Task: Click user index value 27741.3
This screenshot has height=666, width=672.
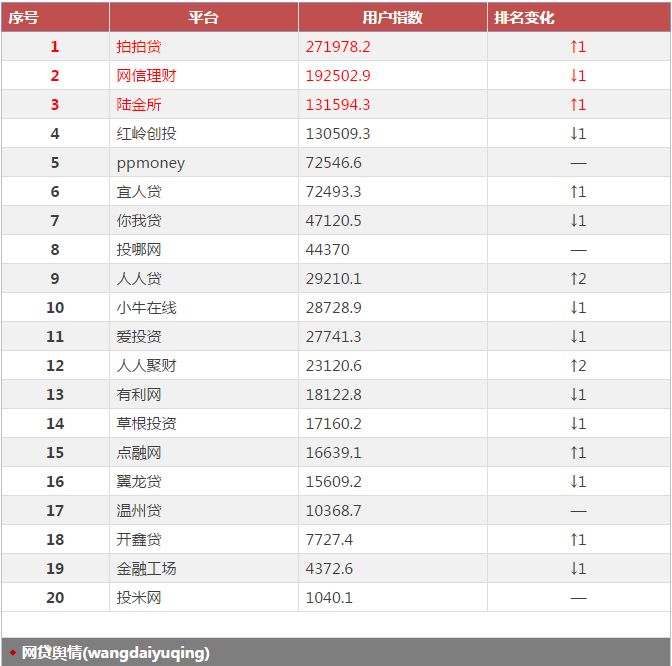Action: pos(333,336)
